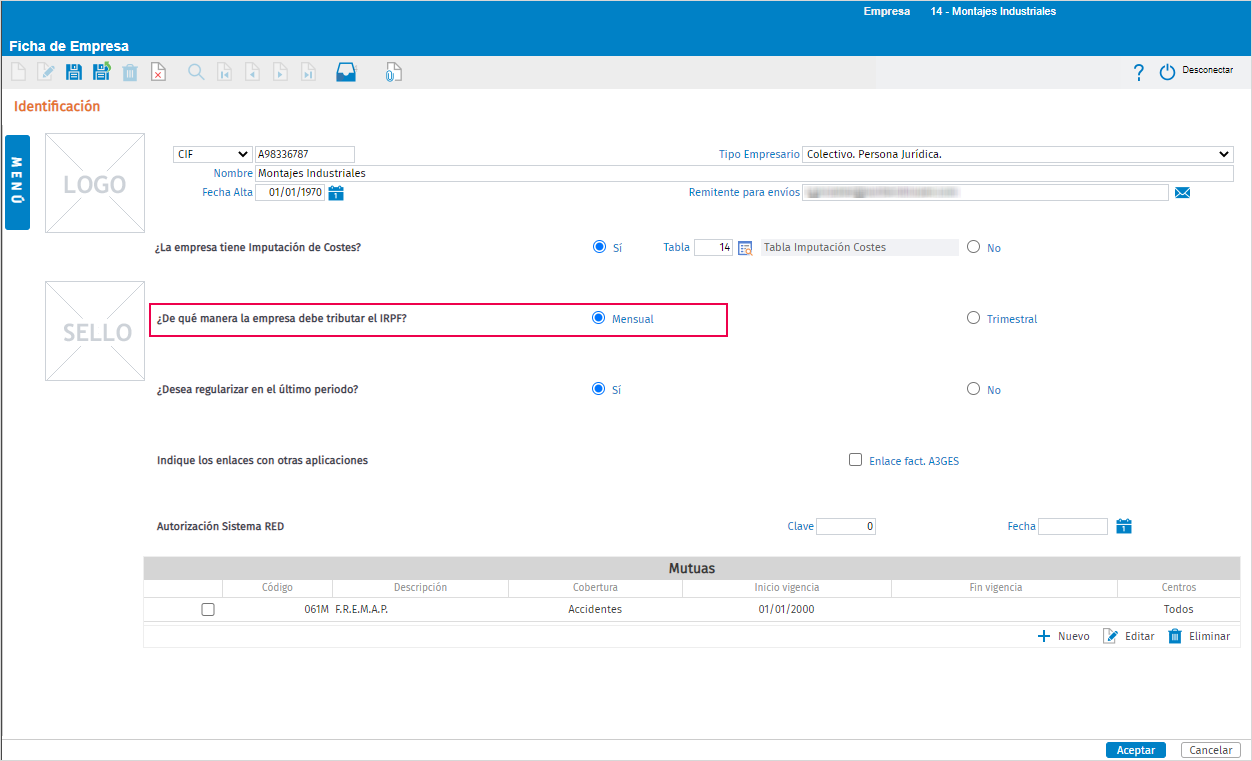
Task: Select No for regularizar último periodo
Action: point(974,389)
